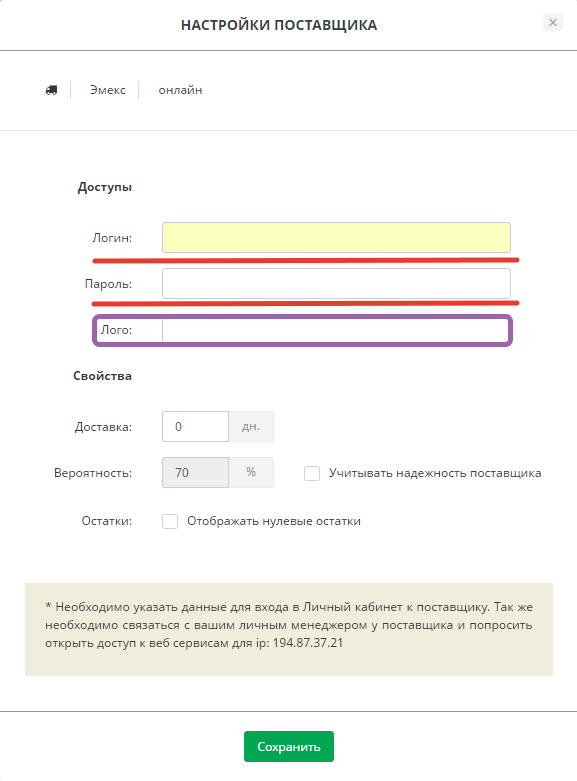The width and height of the screenshot is (577, 781).
Task: Focus the Логин input field
Action: pyautogui.click(x=336, y=238)
